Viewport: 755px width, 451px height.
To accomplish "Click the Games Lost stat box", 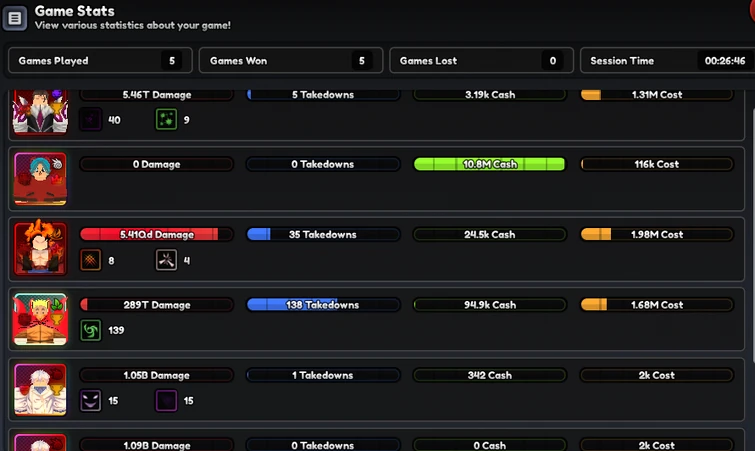I will coord(482,61).
